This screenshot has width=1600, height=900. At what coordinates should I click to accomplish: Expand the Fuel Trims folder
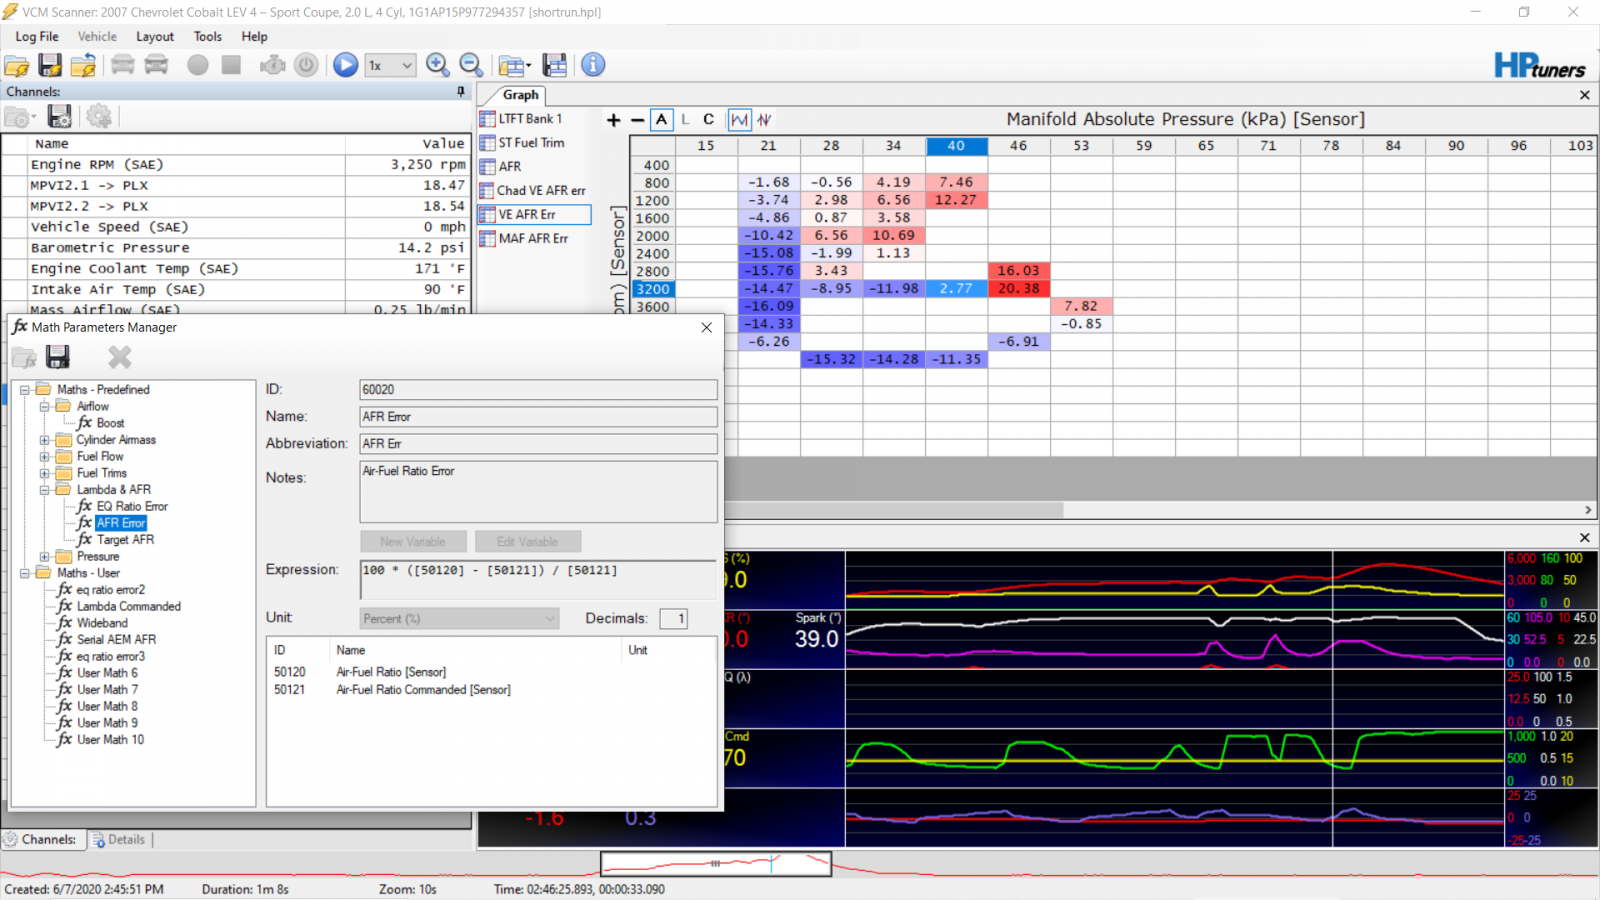coord(44,474)
